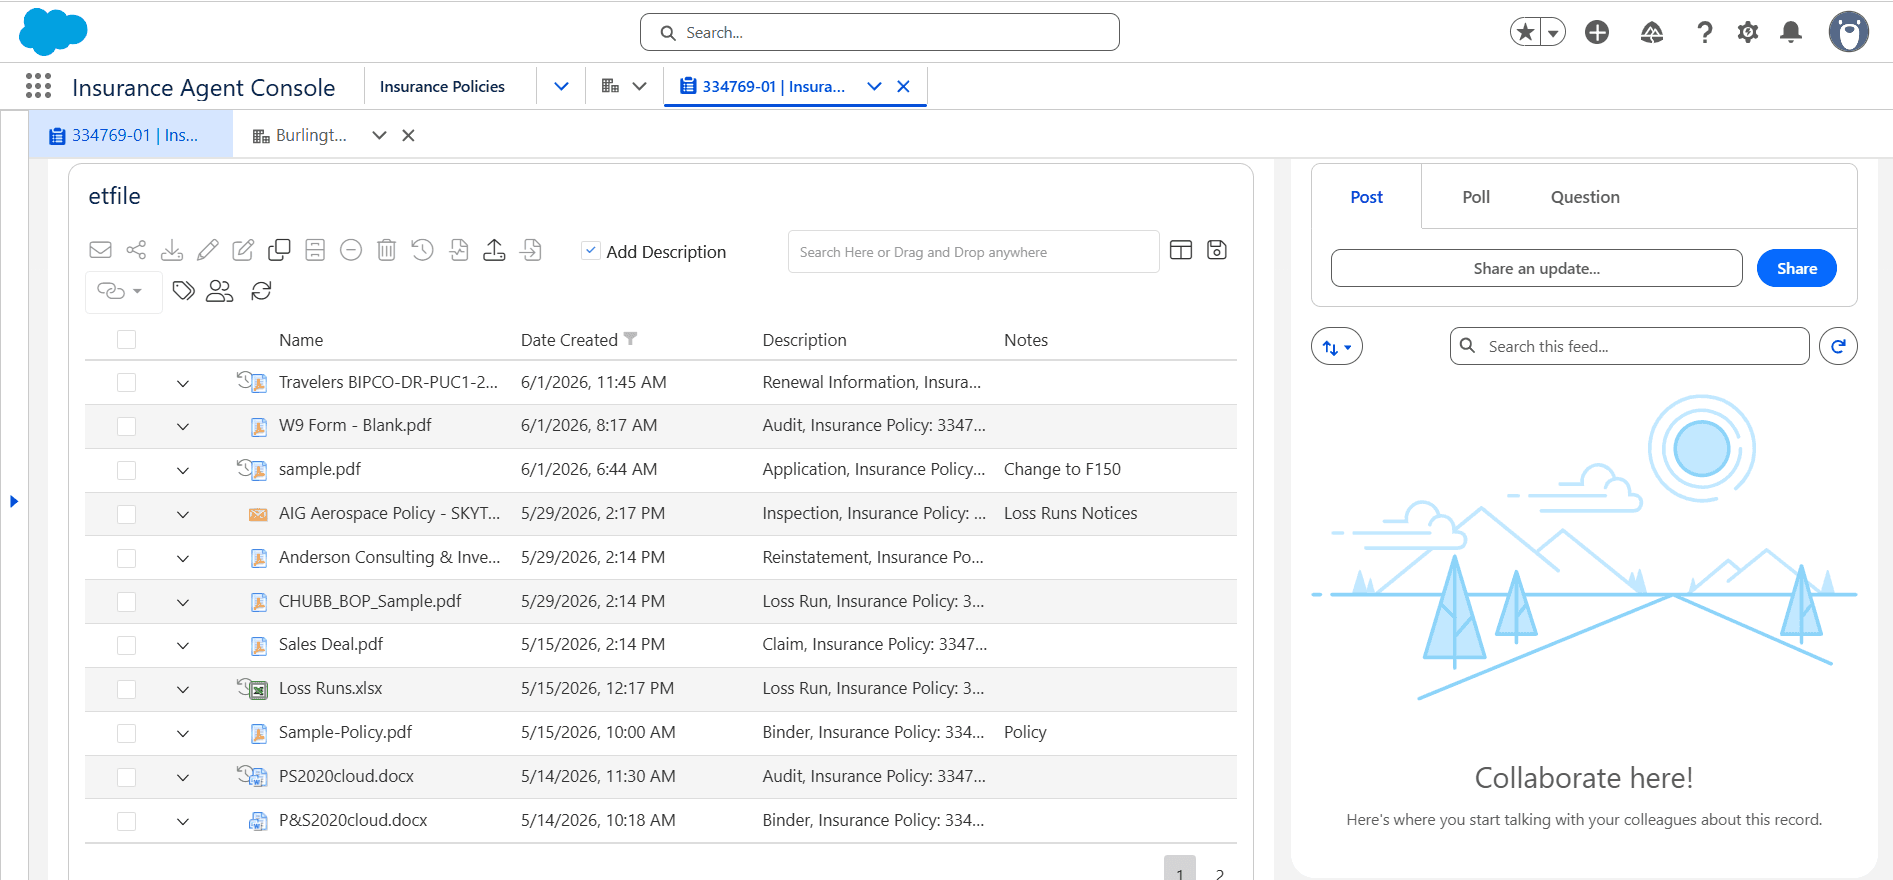Open the Burlingt... subtab dropdown chevron
The image size is (1893, 880).
point(379,135)
